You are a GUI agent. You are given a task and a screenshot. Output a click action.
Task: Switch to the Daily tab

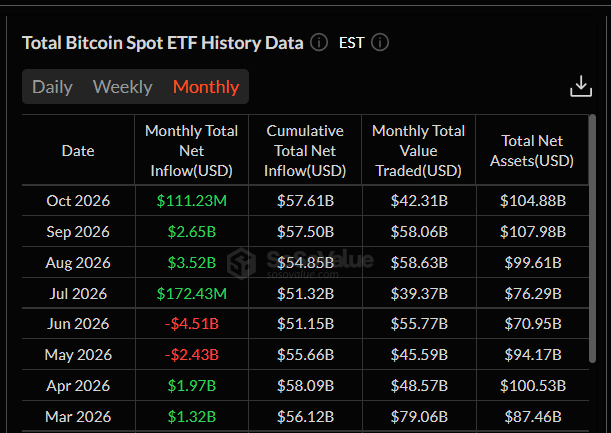tap(52, 87)
